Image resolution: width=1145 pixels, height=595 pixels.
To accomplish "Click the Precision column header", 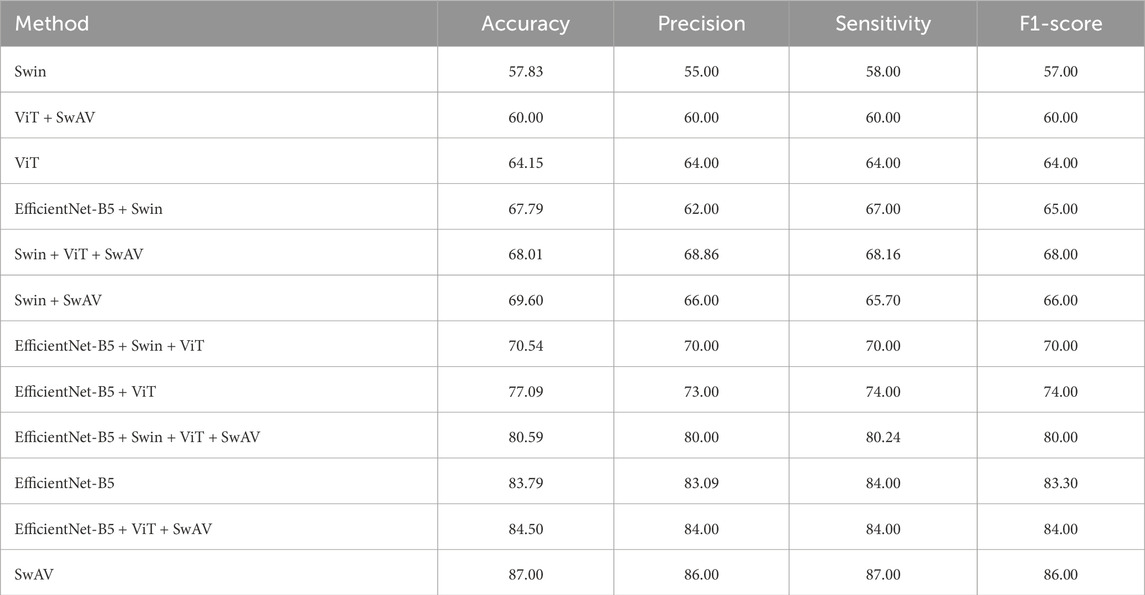I will (701, 23).
